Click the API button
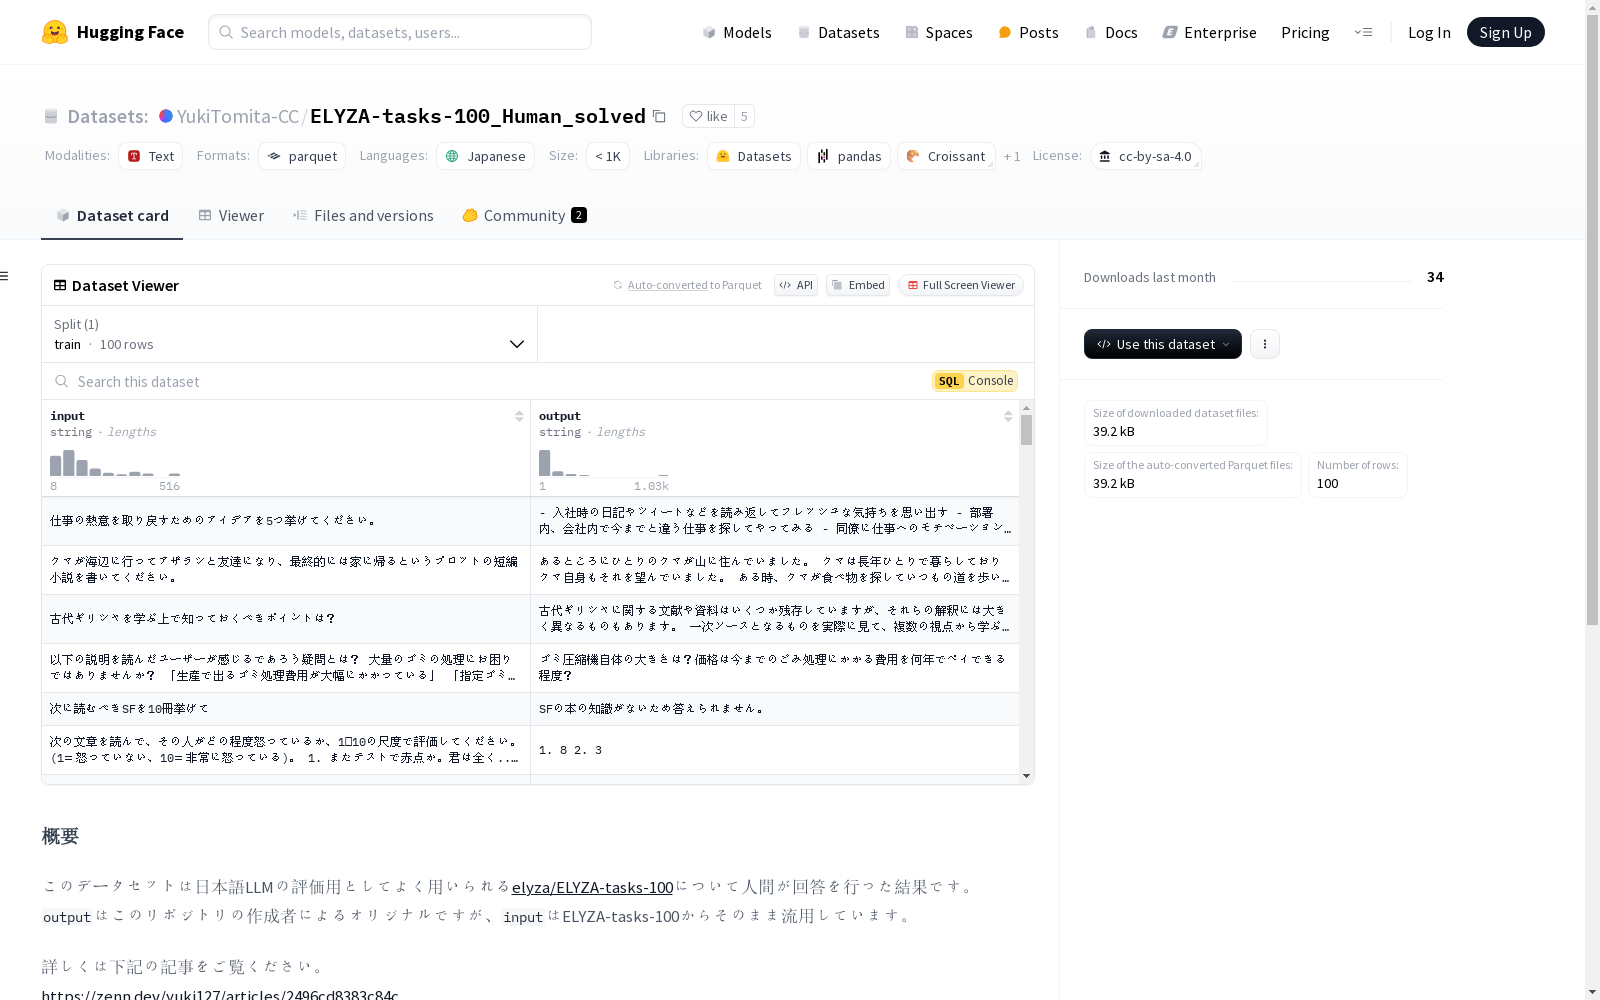Image resolution: width=1600 pixels, height=1000 pixels. coord(796,285)
